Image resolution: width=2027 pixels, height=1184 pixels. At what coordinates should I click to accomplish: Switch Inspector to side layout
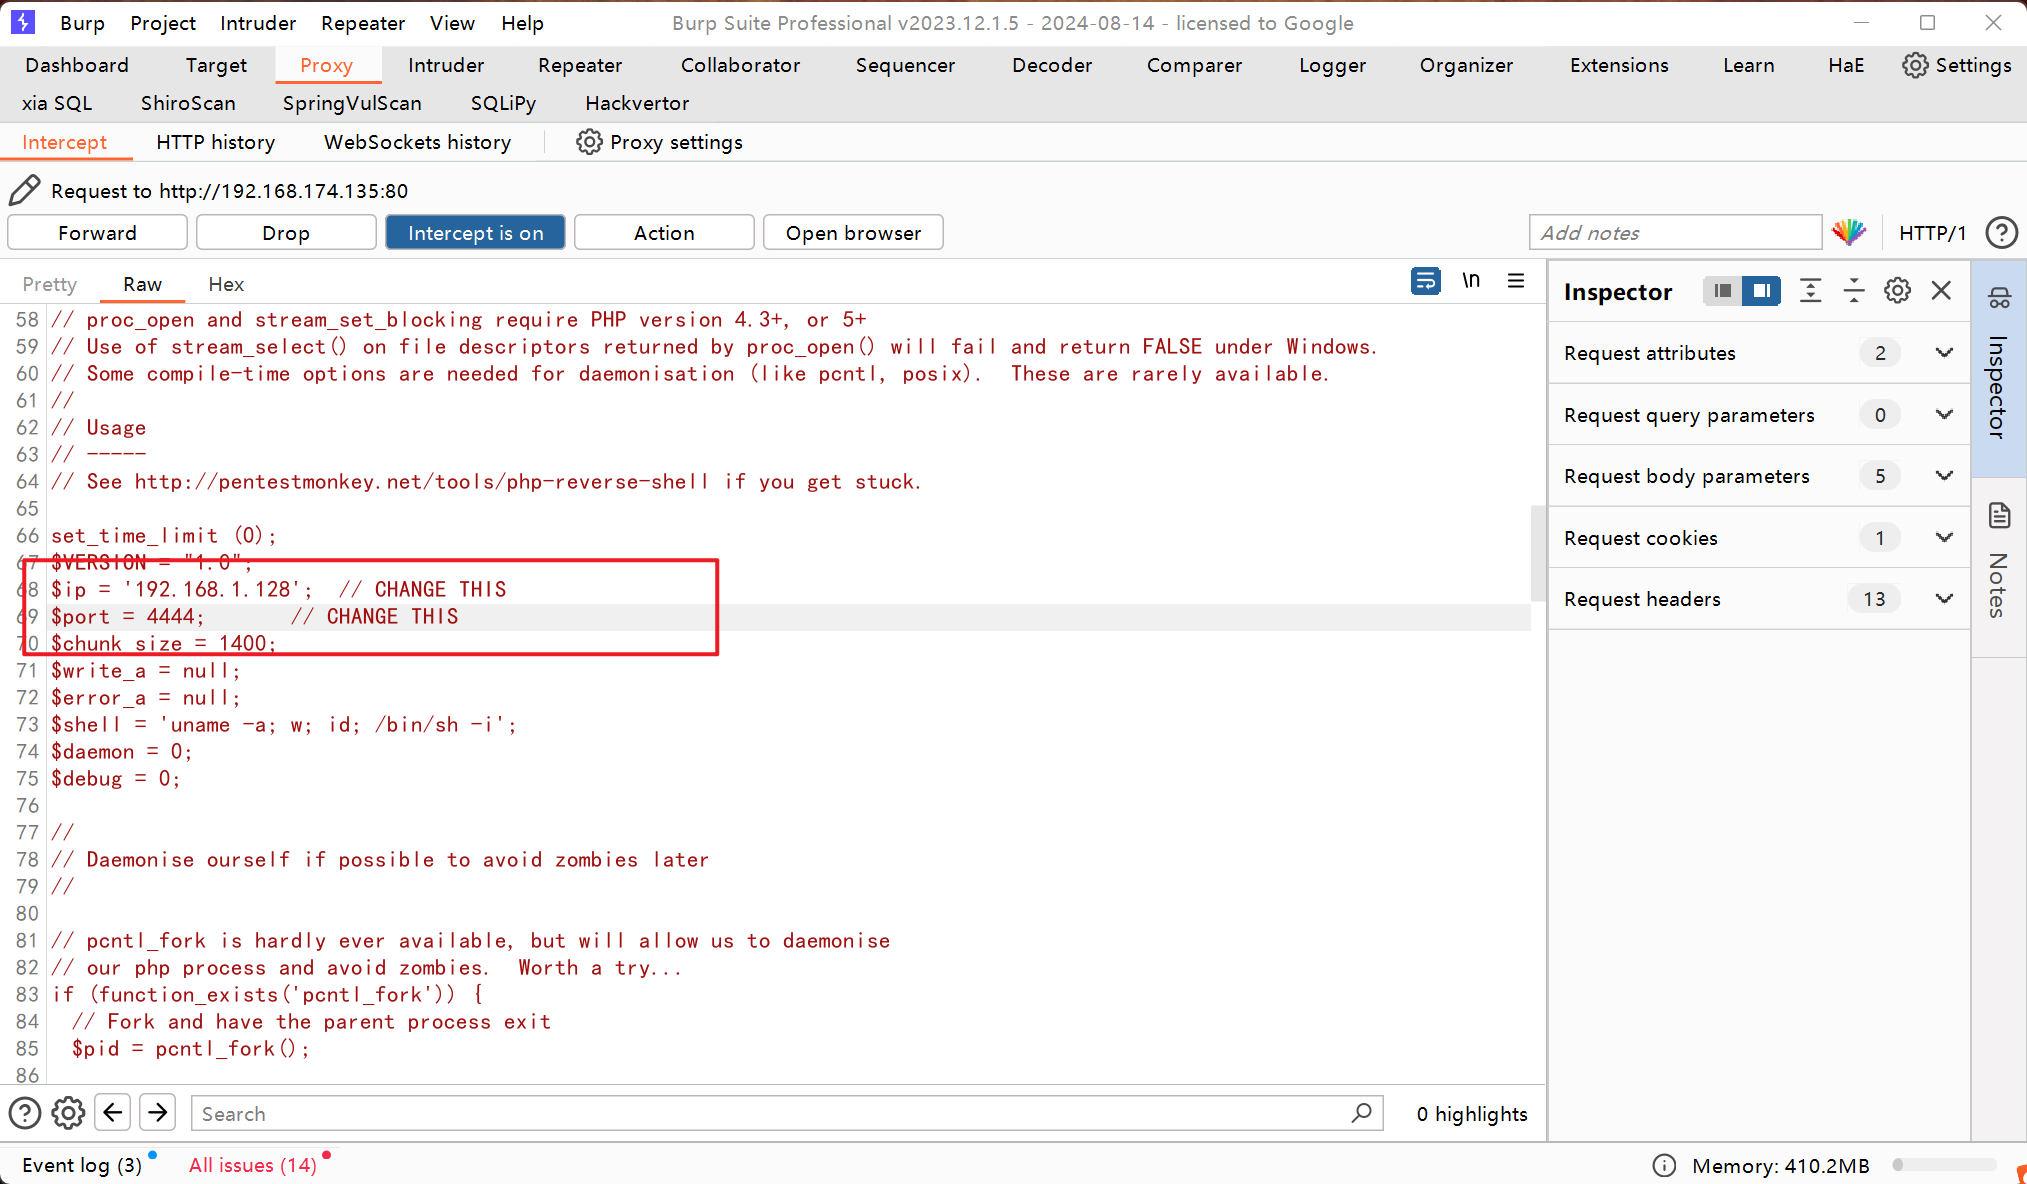[x=1761, y=291]
